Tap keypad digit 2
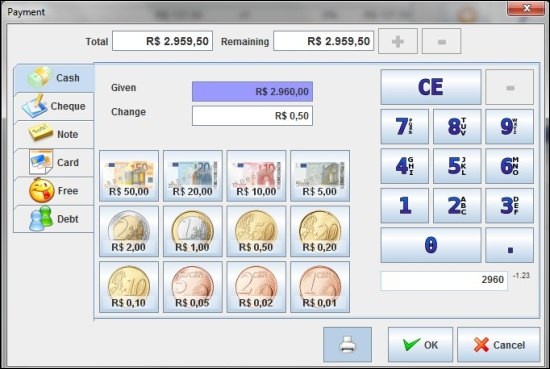Viewport: 550px width, 369px height. pos(457,206)
